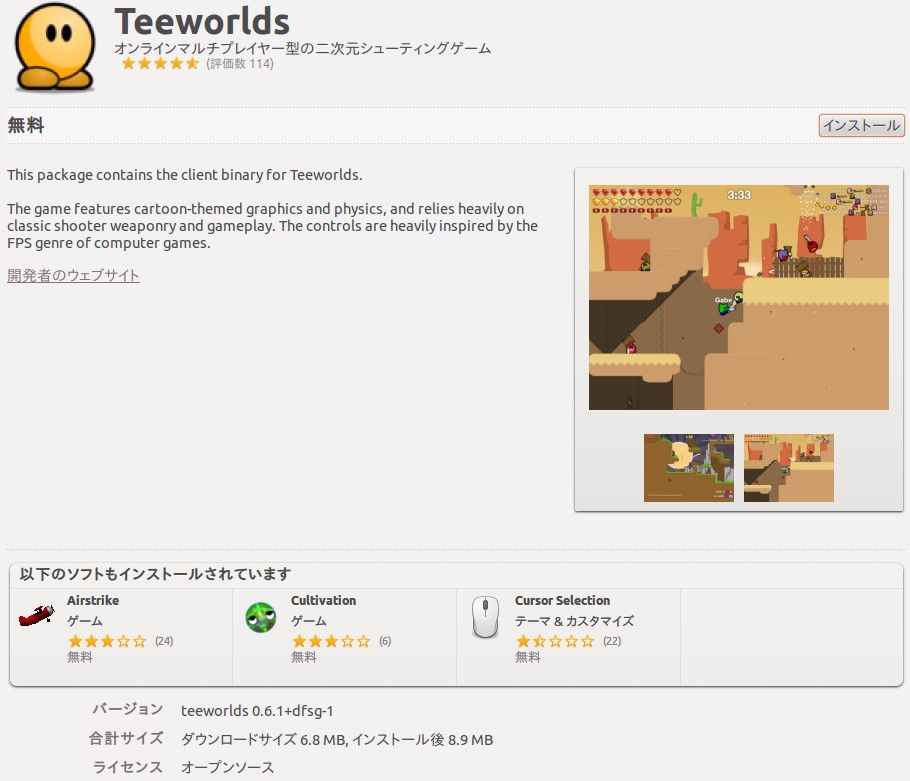
Task: Click the ゲーム category label under Cultivation
Action: coord(309,621)
